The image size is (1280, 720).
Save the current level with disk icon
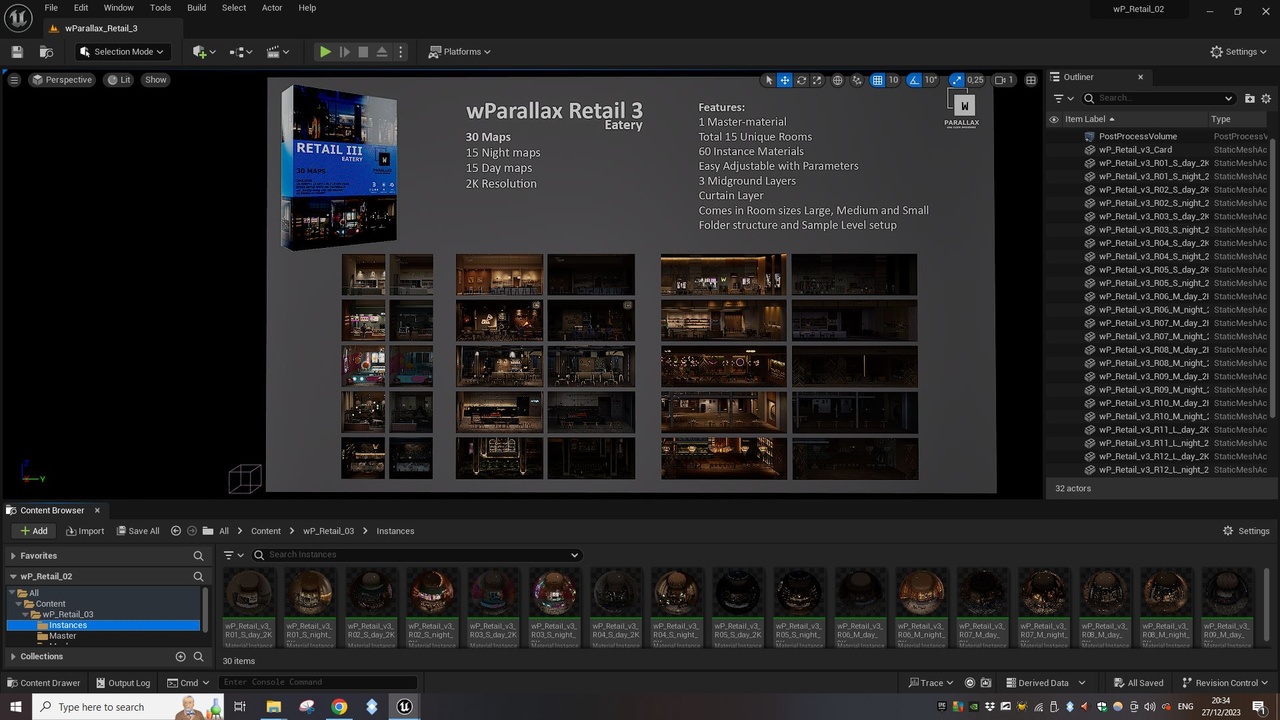(17, 52)
